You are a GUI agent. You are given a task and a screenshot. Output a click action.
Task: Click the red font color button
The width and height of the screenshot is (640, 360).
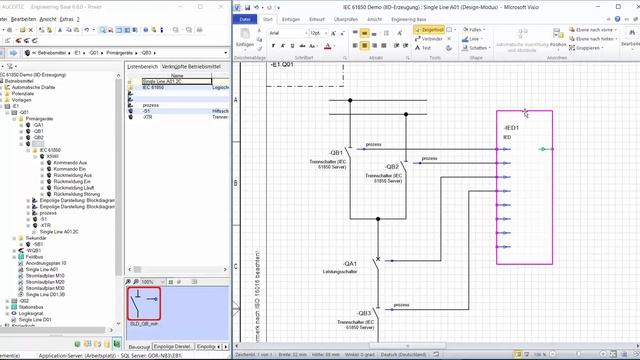[x=327, y=46]
